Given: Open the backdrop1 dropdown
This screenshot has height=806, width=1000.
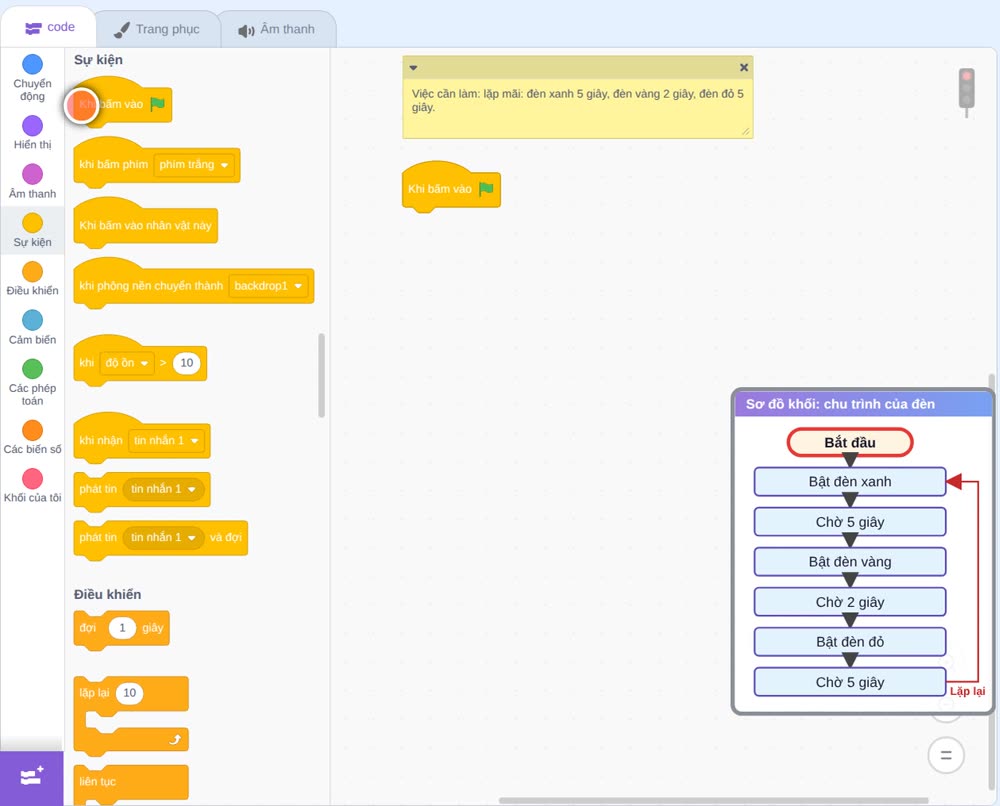Looking at the screenshot, I should click(x=268, y=286).
